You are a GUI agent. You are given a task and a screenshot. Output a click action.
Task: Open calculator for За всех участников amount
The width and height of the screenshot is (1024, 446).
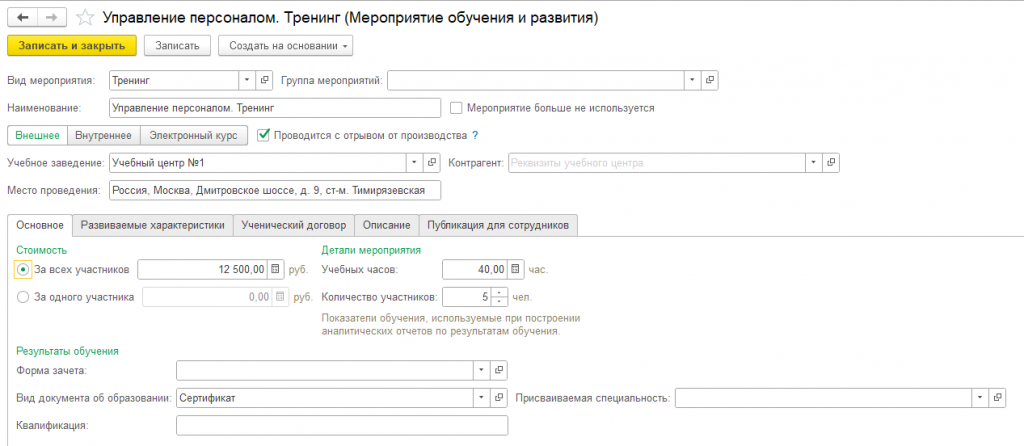[276, 269]
